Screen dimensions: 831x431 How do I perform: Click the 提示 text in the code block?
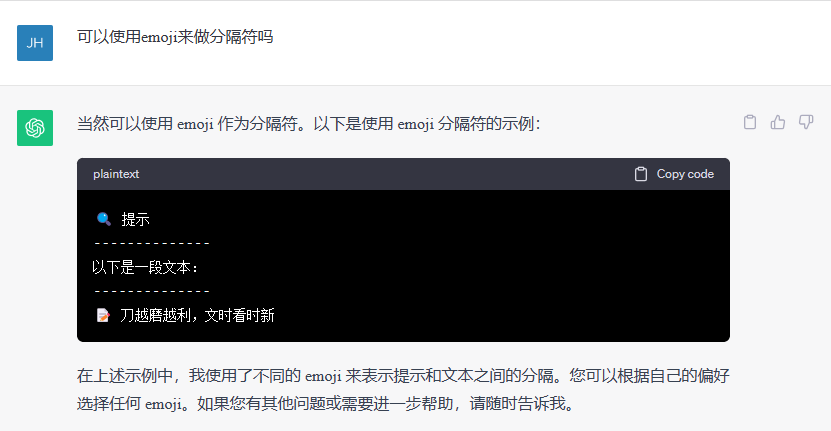tap(135, 219)
